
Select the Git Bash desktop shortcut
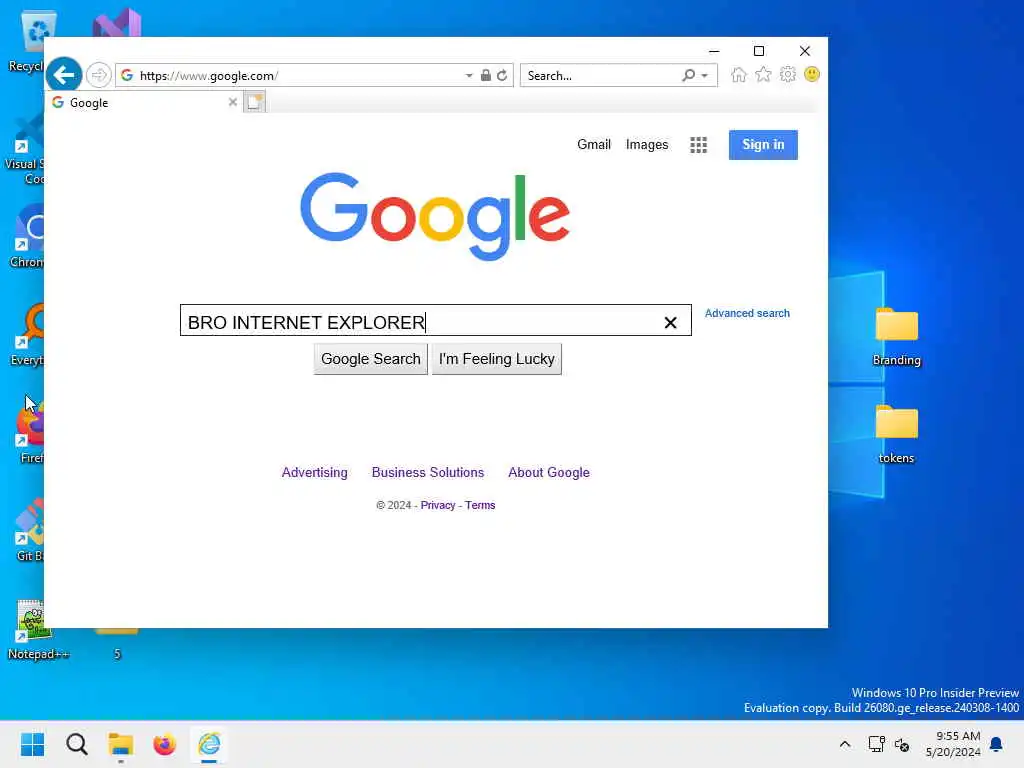(29, 530)
